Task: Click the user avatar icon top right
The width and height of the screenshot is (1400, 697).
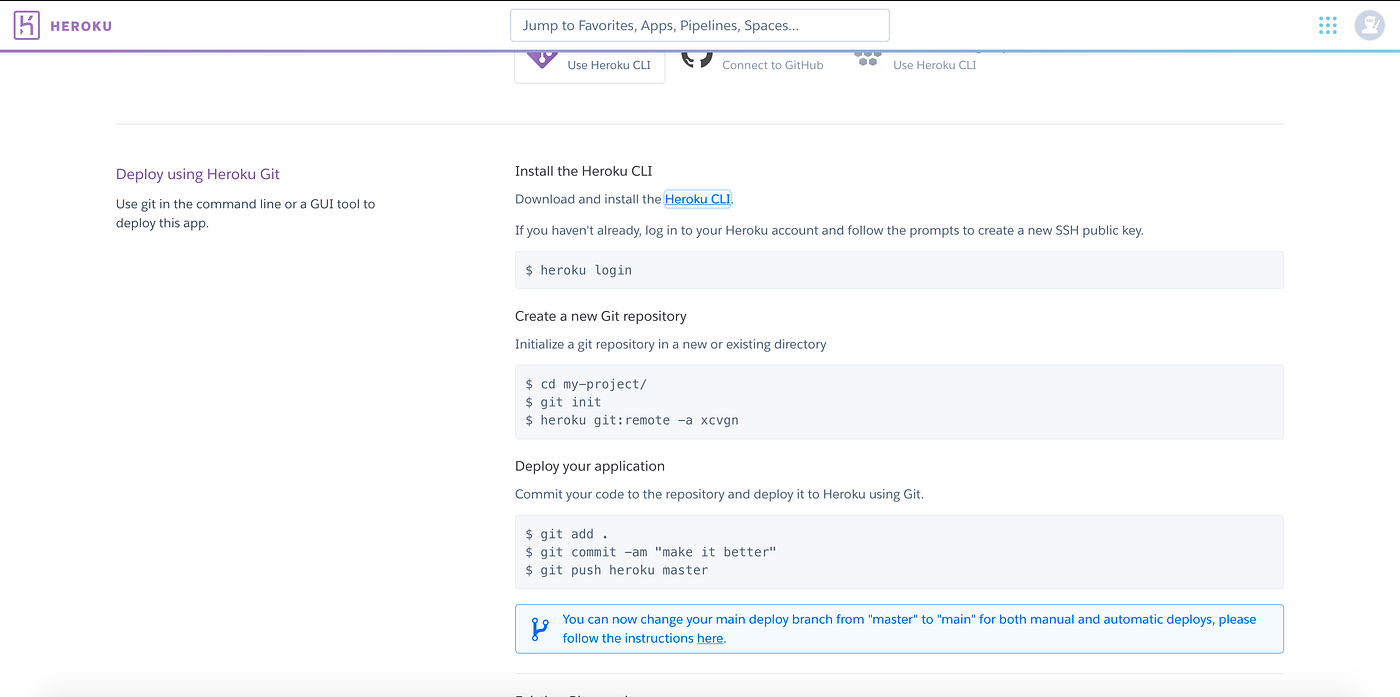Action: (1369, 25)
